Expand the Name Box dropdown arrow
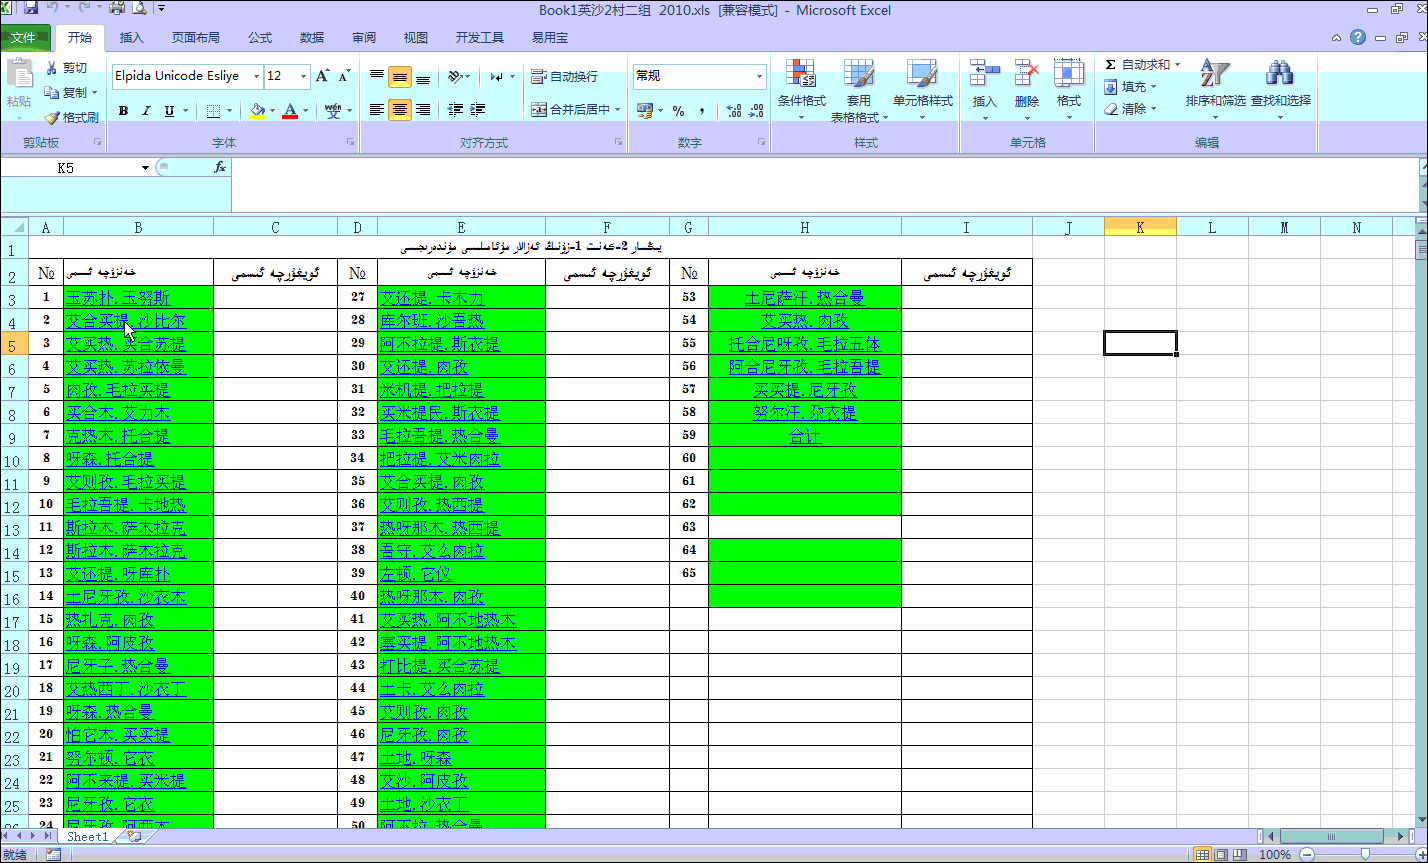 click(x=145, y=168)
